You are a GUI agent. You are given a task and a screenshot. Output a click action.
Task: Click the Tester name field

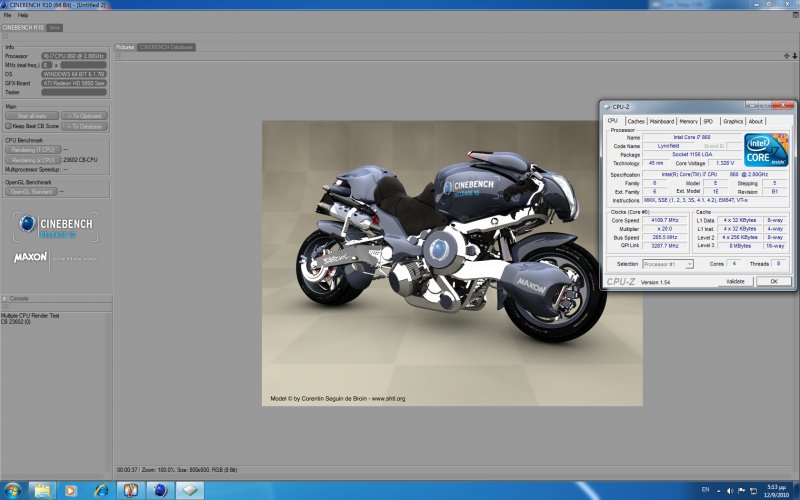coord(74,92)
